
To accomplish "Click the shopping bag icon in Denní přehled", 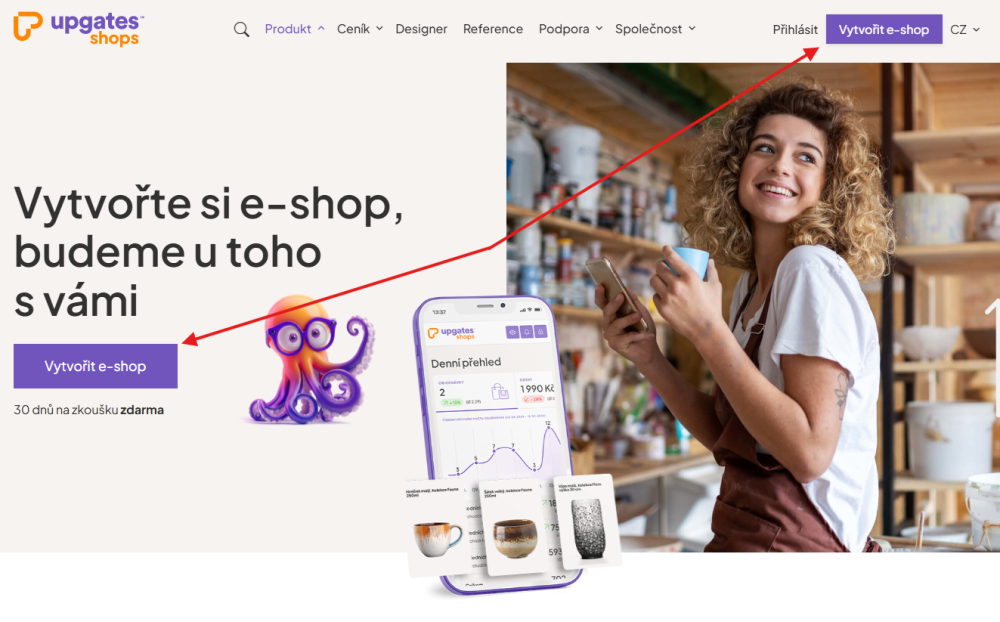I will coord(499,391).
